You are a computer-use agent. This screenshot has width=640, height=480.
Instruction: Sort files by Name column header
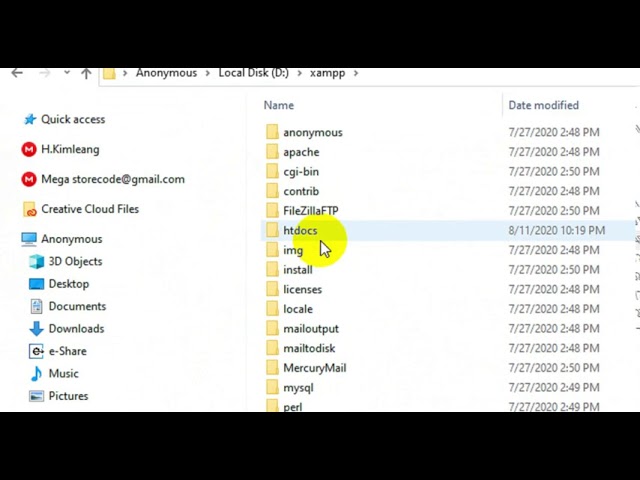tap(279, 105)
